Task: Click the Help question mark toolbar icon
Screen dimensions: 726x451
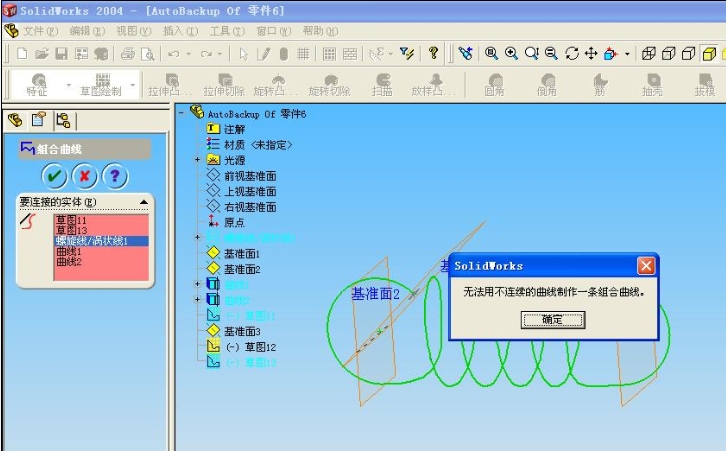Action: (433, 53)
